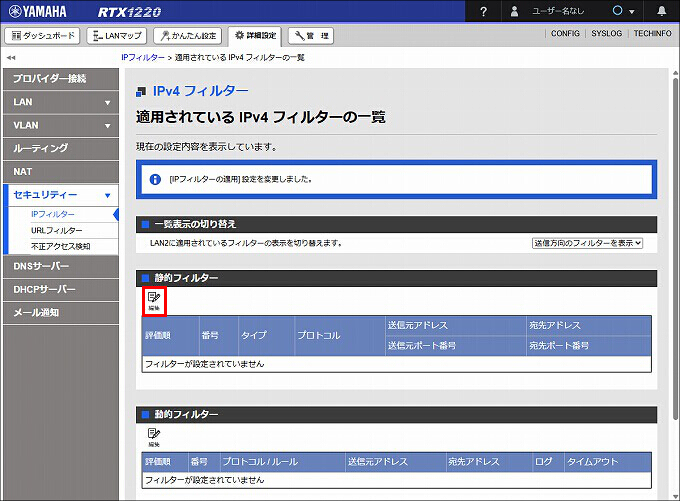The width and height of the screenshot is (680, 501).
Task: Click the Yamaha logo
Action: pyautogui.click(x=38, y=11)
